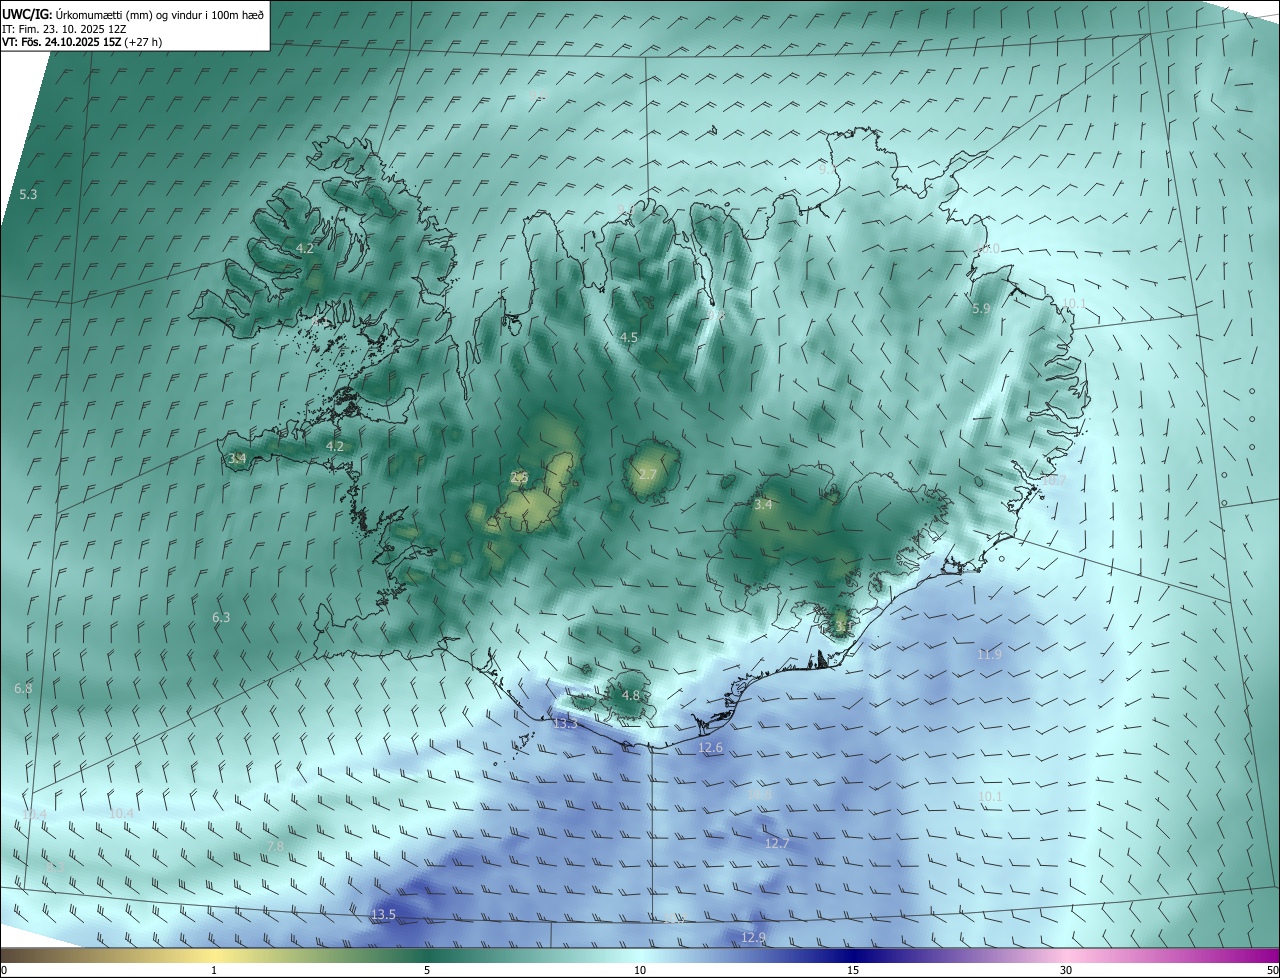This screenshot has width=1280, height=978.
Task: Click the 2.5 value on Langjökull glacier
Action: 519,477
